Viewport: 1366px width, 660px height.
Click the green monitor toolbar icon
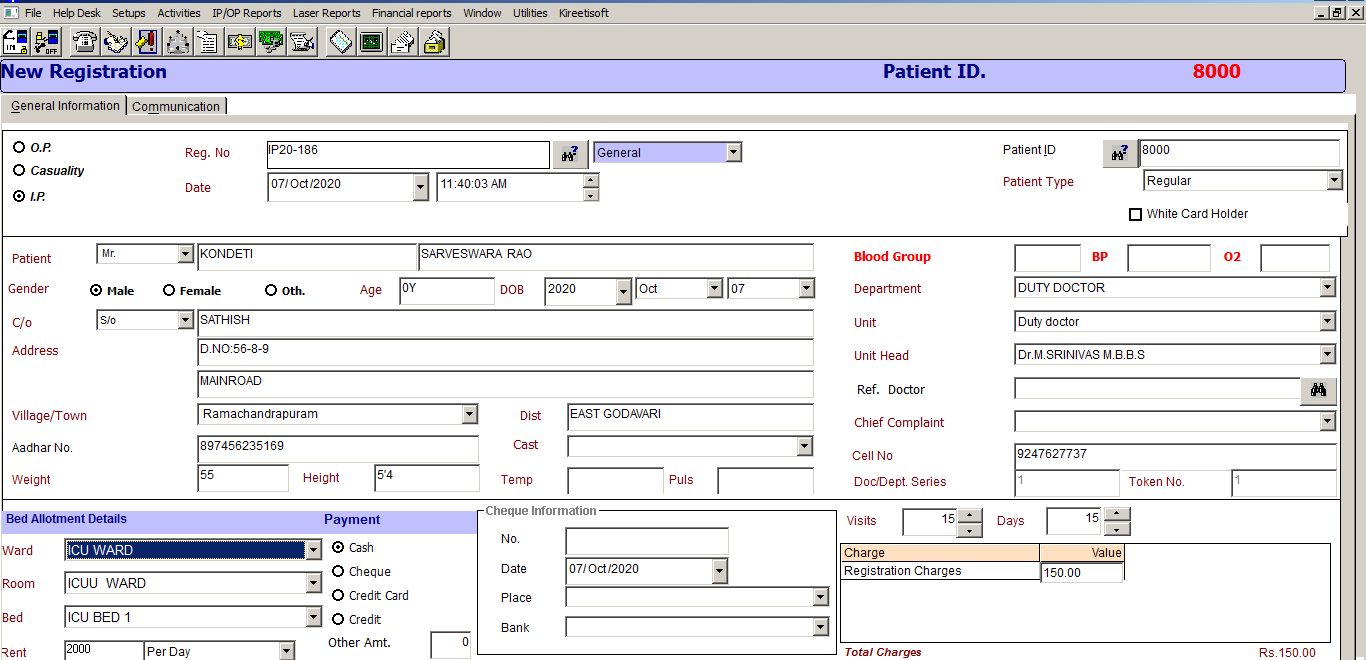[x=371, y=42]
